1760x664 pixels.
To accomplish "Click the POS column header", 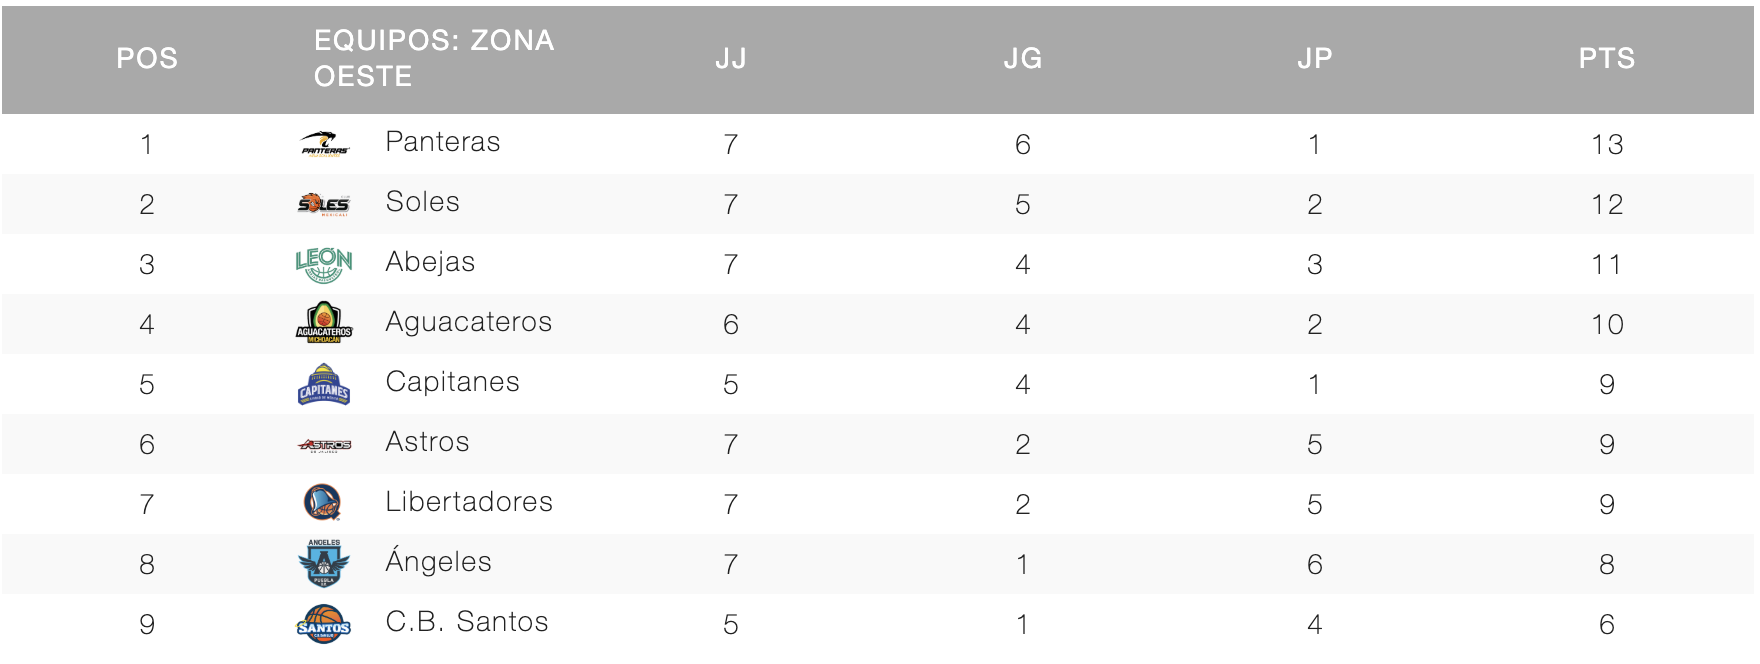I will pyautogui.click(x=147, y=59).
